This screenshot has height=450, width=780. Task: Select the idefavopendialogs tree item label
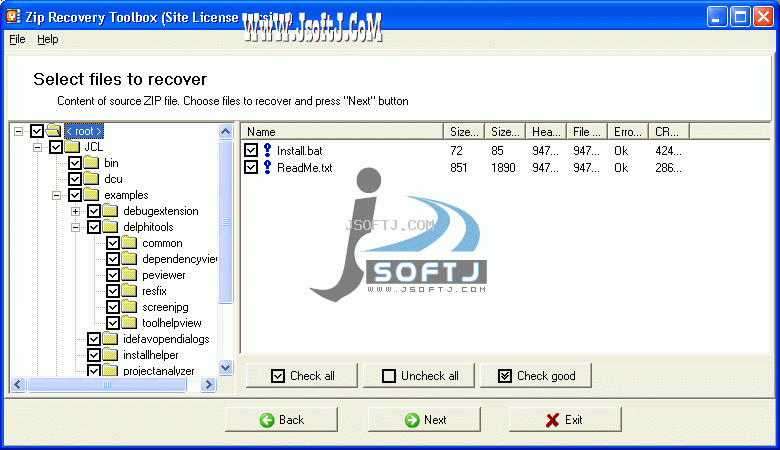click(x=166, y=339)
